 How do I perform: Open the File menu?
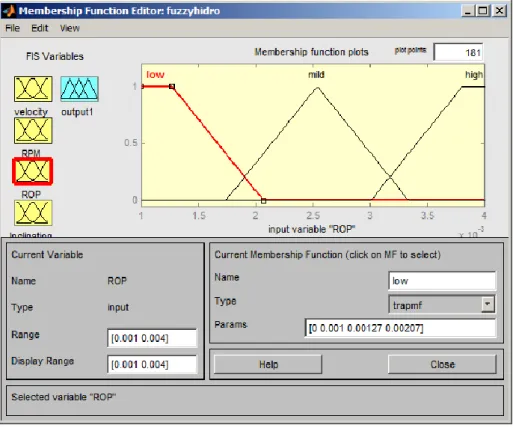coord(13,28)
